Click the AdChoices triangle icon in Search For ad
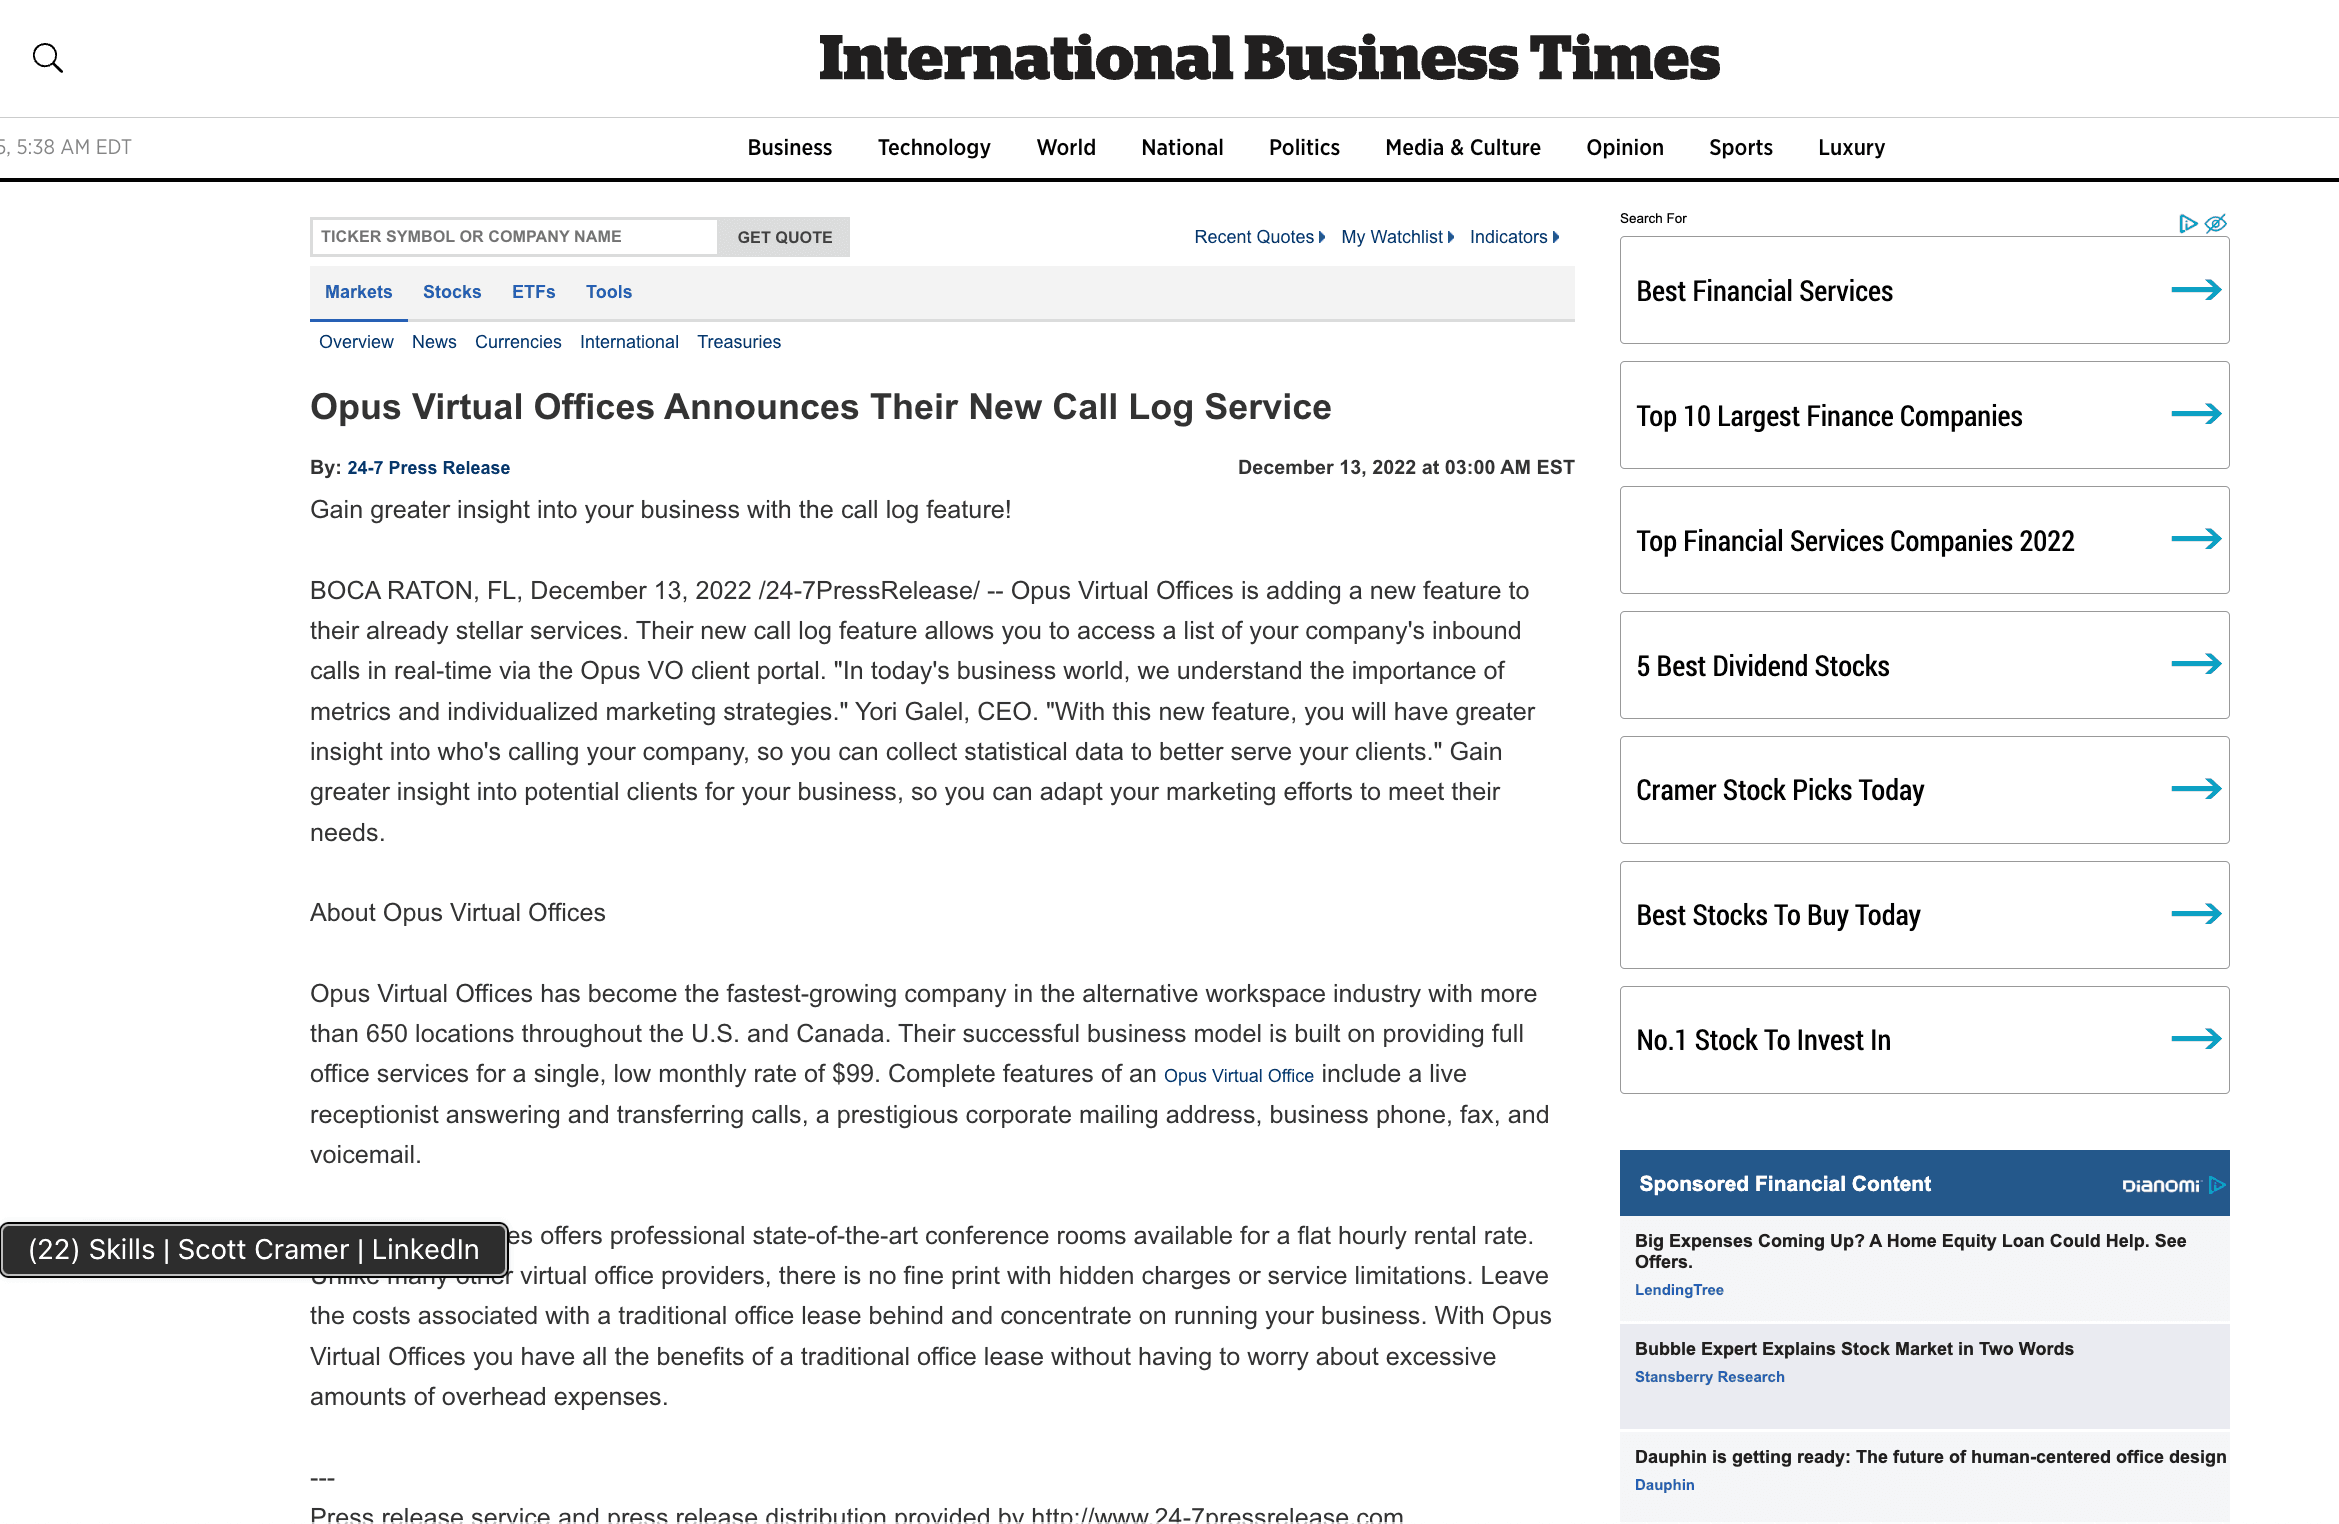The width and height of the screenshot is (2339, 1524). pyautogui.click(x=2187, y=224)
